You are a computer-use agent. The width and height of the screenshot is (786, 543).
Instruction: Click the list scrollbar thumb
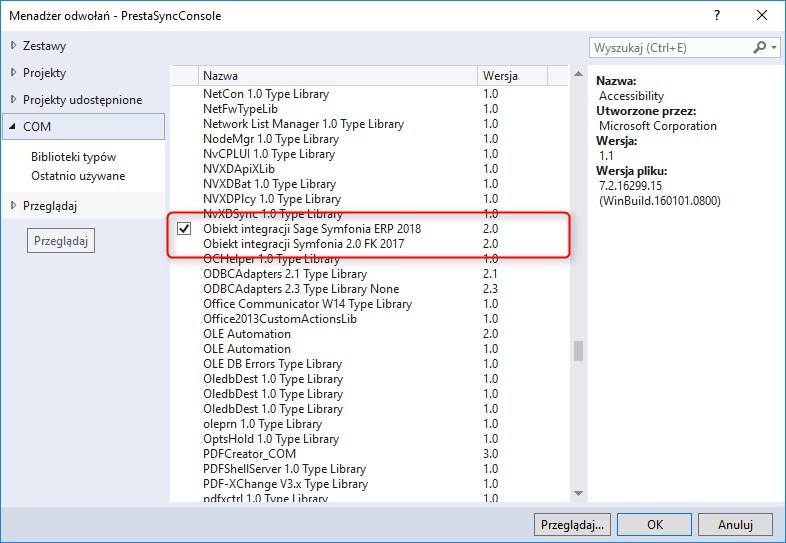[578, 351]
